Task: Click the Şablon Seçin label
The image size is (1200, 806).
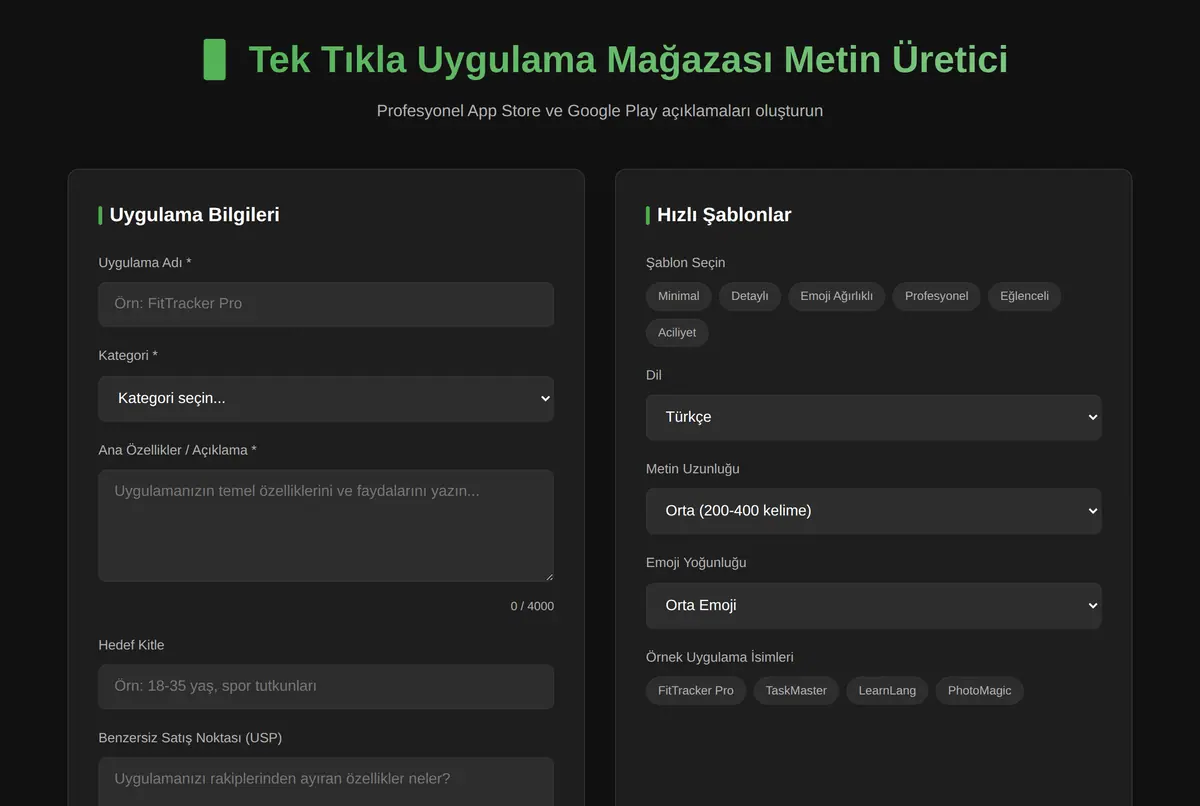Action: point(686,263)
